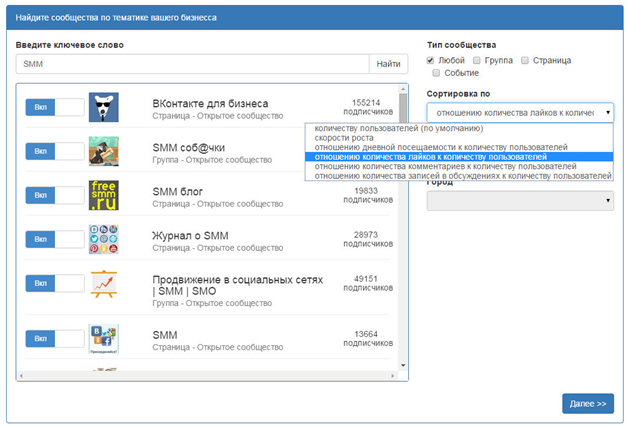Viewport: 628px width, 427px height.
Task: Select отношению количества лайков sort option
Action: point(459,157)
